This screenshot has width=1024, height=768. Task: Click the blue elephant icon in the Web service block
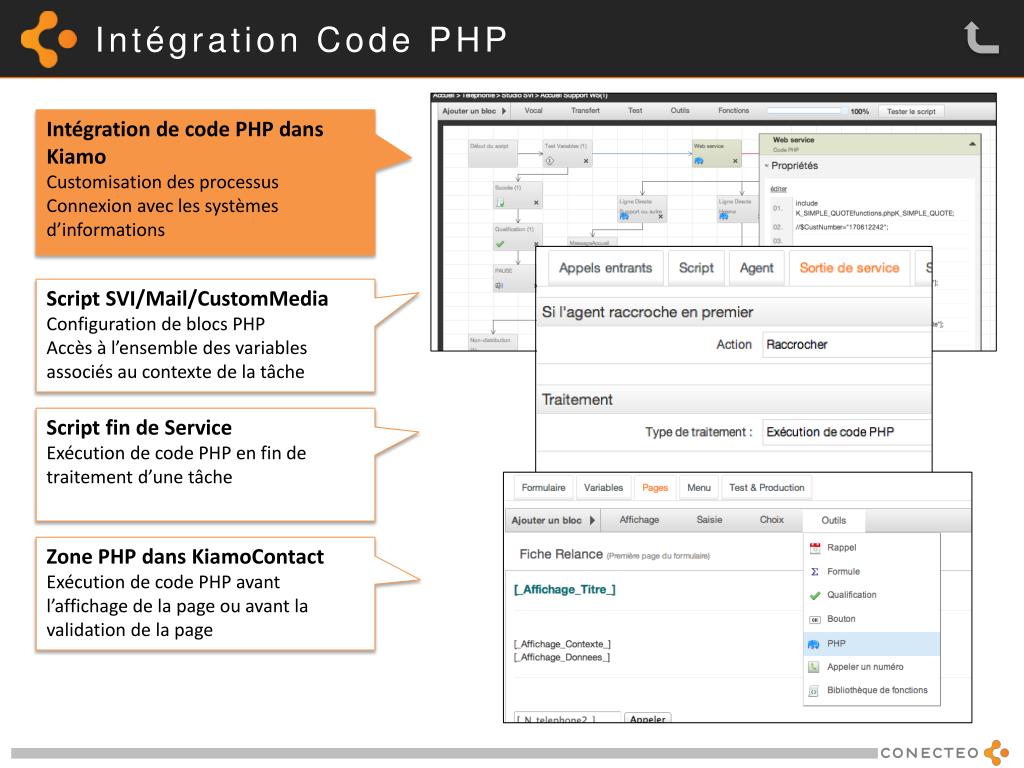pos(699,161)
